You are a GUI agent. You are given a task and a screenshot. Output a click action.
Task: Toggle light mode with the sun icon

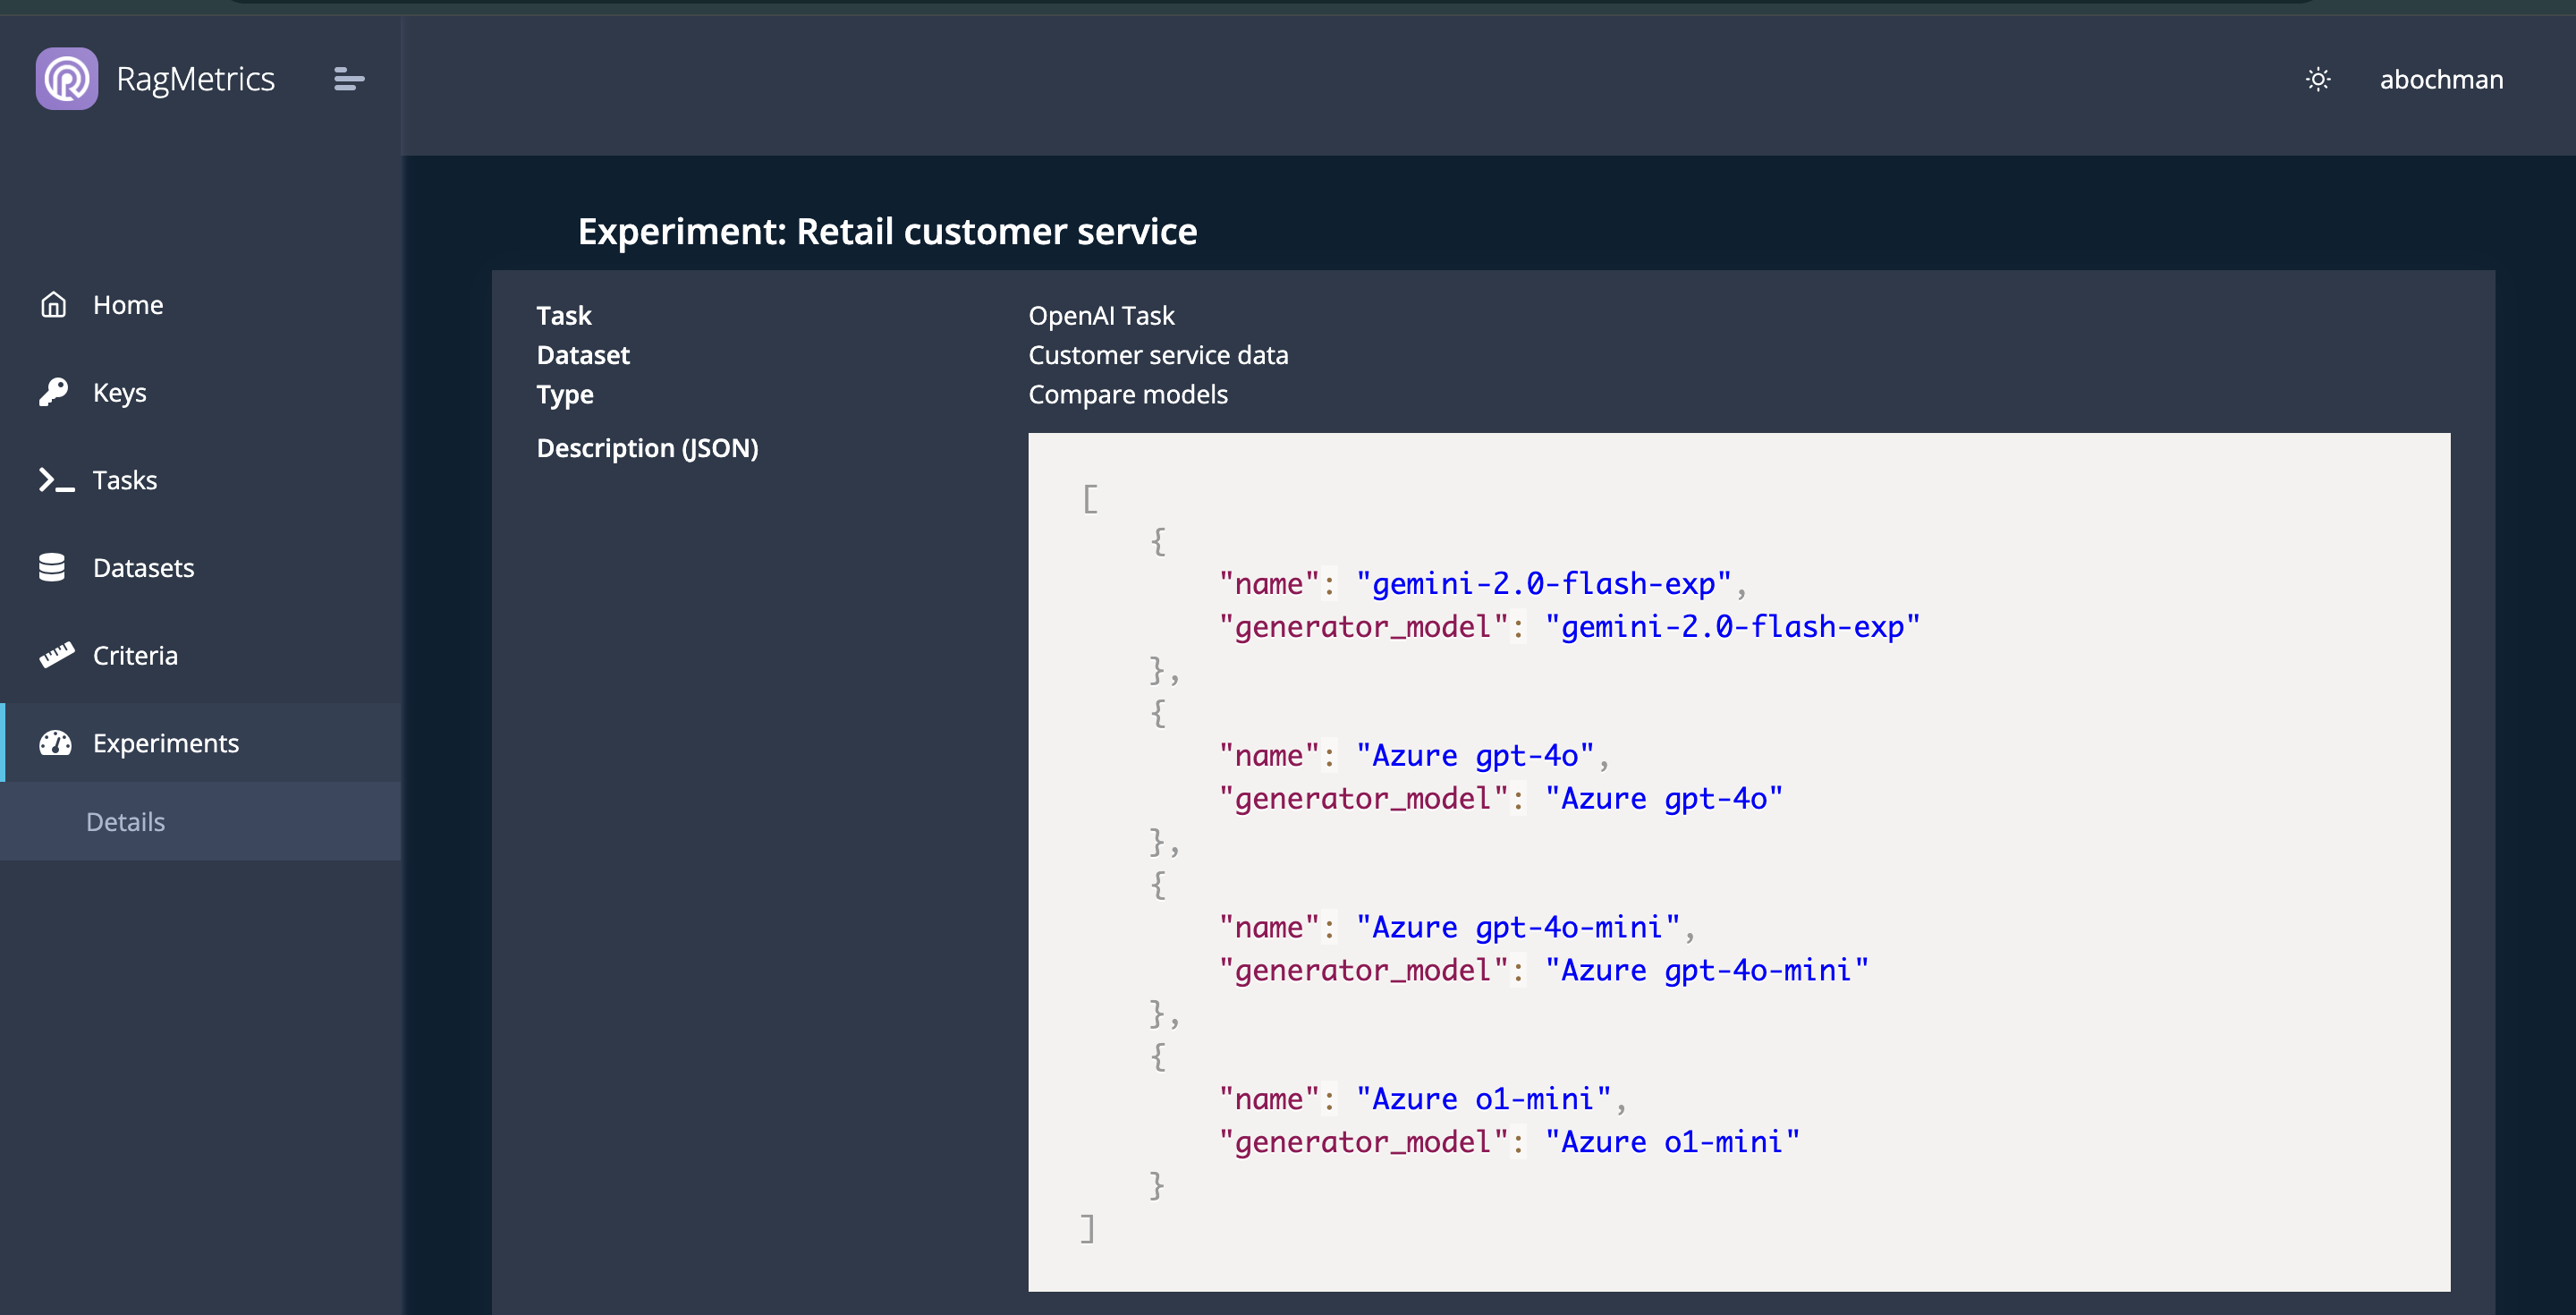[2318, 79]
